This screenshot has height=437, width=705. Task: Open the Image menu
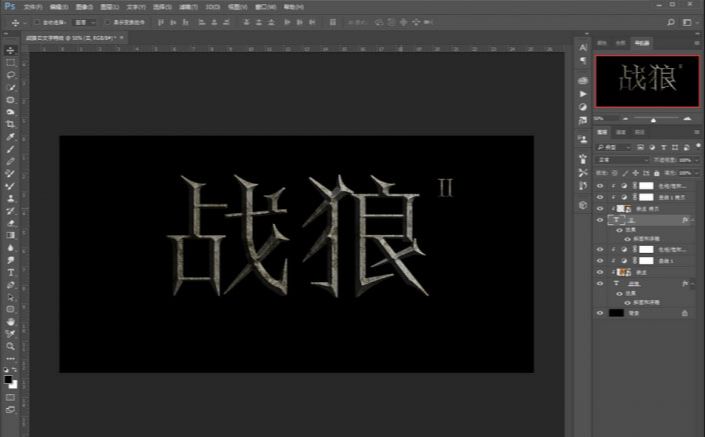(x=84, y=7)
